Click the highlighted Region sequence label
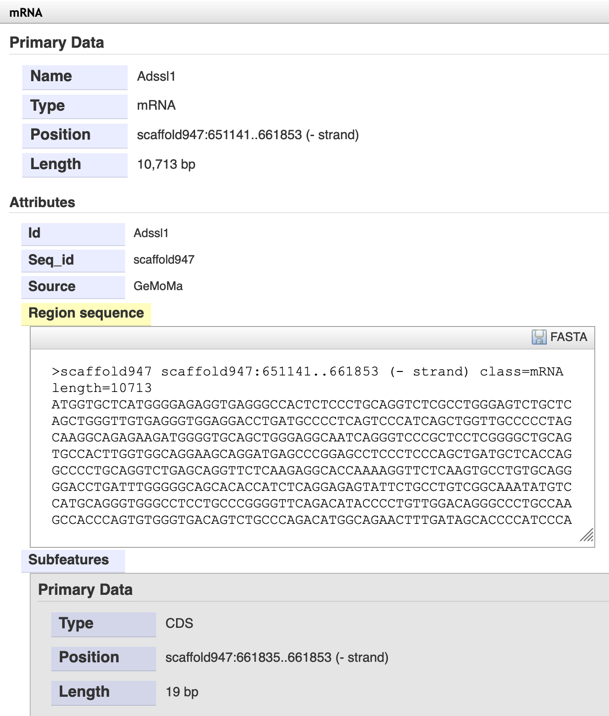Viewport: 609px width, 716px height. tap(86, 313)
